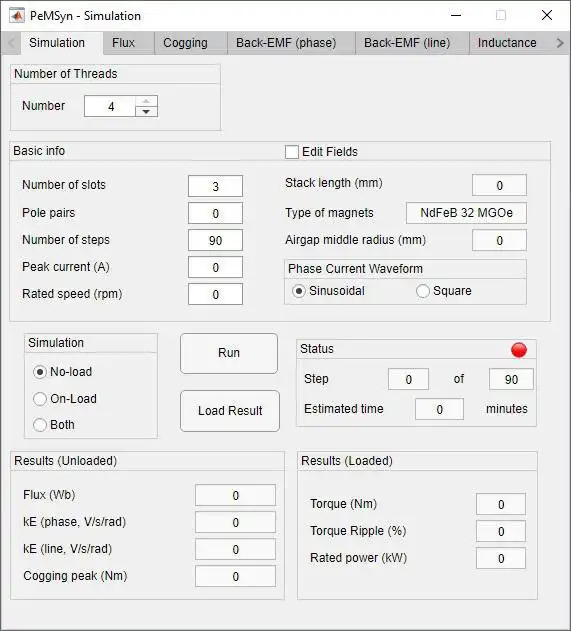This screenshot has height=631, width=571.
Task: Click the Stack length (mm) field
Action: point(499,185)
